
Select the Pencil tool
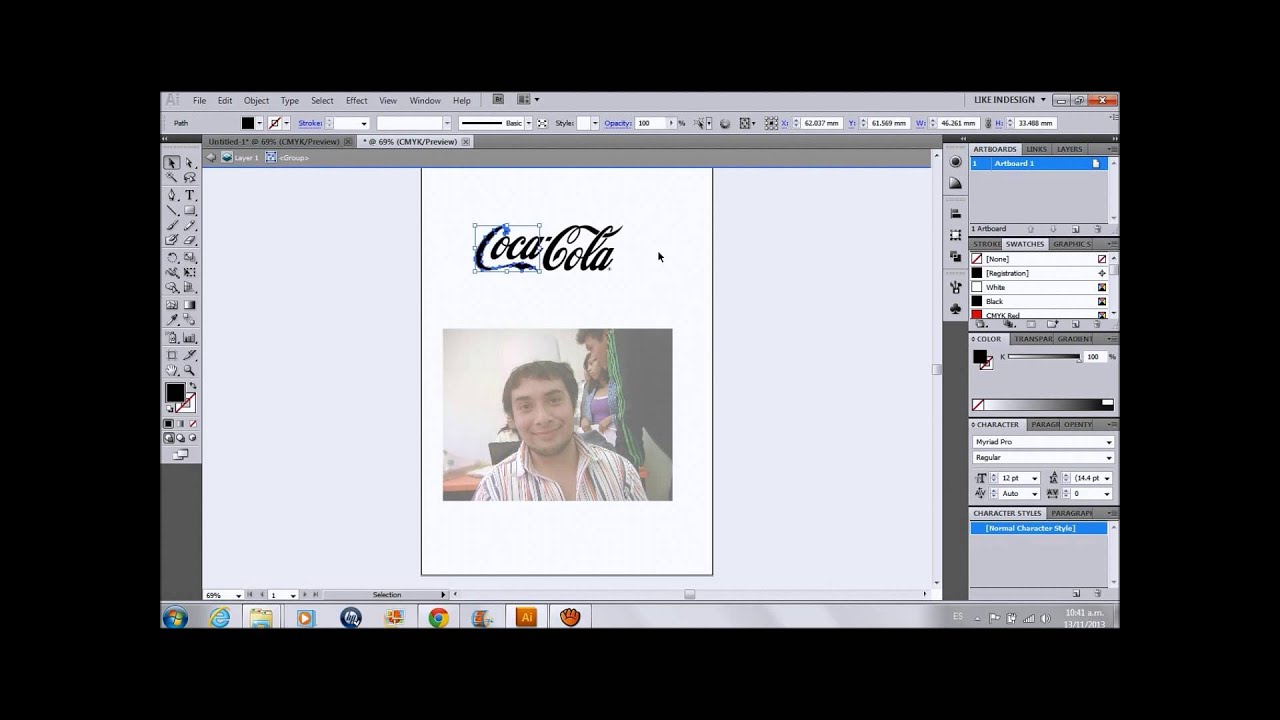pos(189,225)
